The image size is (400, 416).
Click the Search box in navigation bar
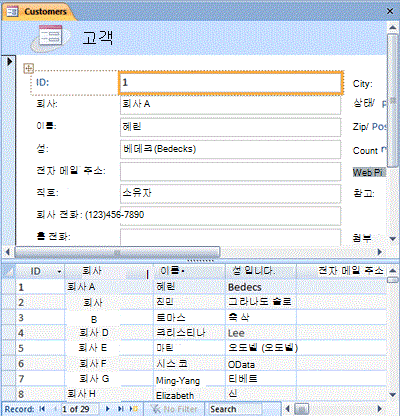pos(235,409)
